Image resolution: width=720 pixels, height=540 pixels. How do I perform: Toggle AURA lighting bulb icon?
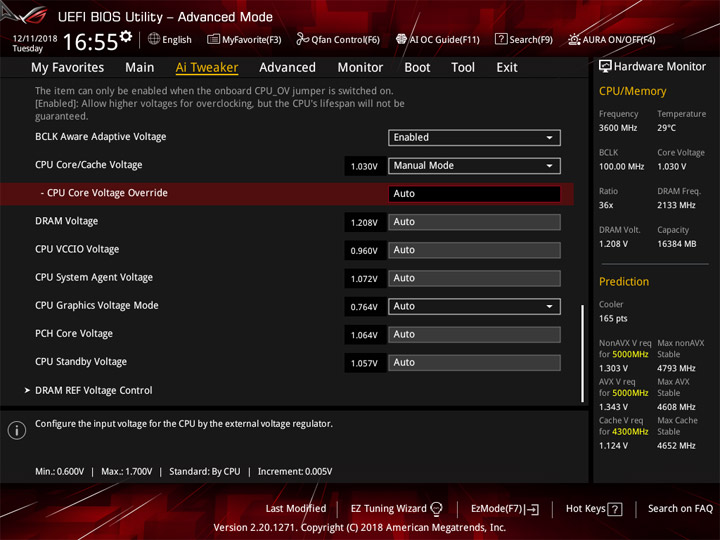(574, 39)
